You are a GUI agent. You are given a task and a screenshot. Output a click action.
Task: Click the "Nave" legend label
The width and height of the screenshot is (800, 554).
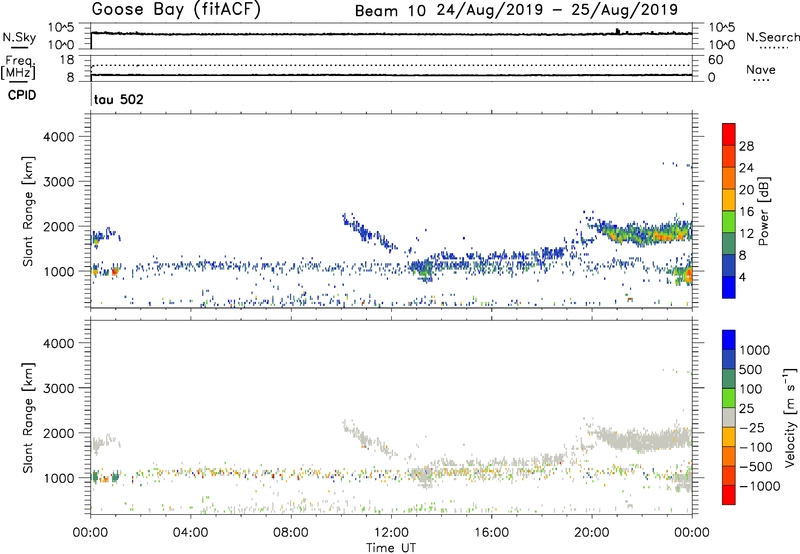761,69
